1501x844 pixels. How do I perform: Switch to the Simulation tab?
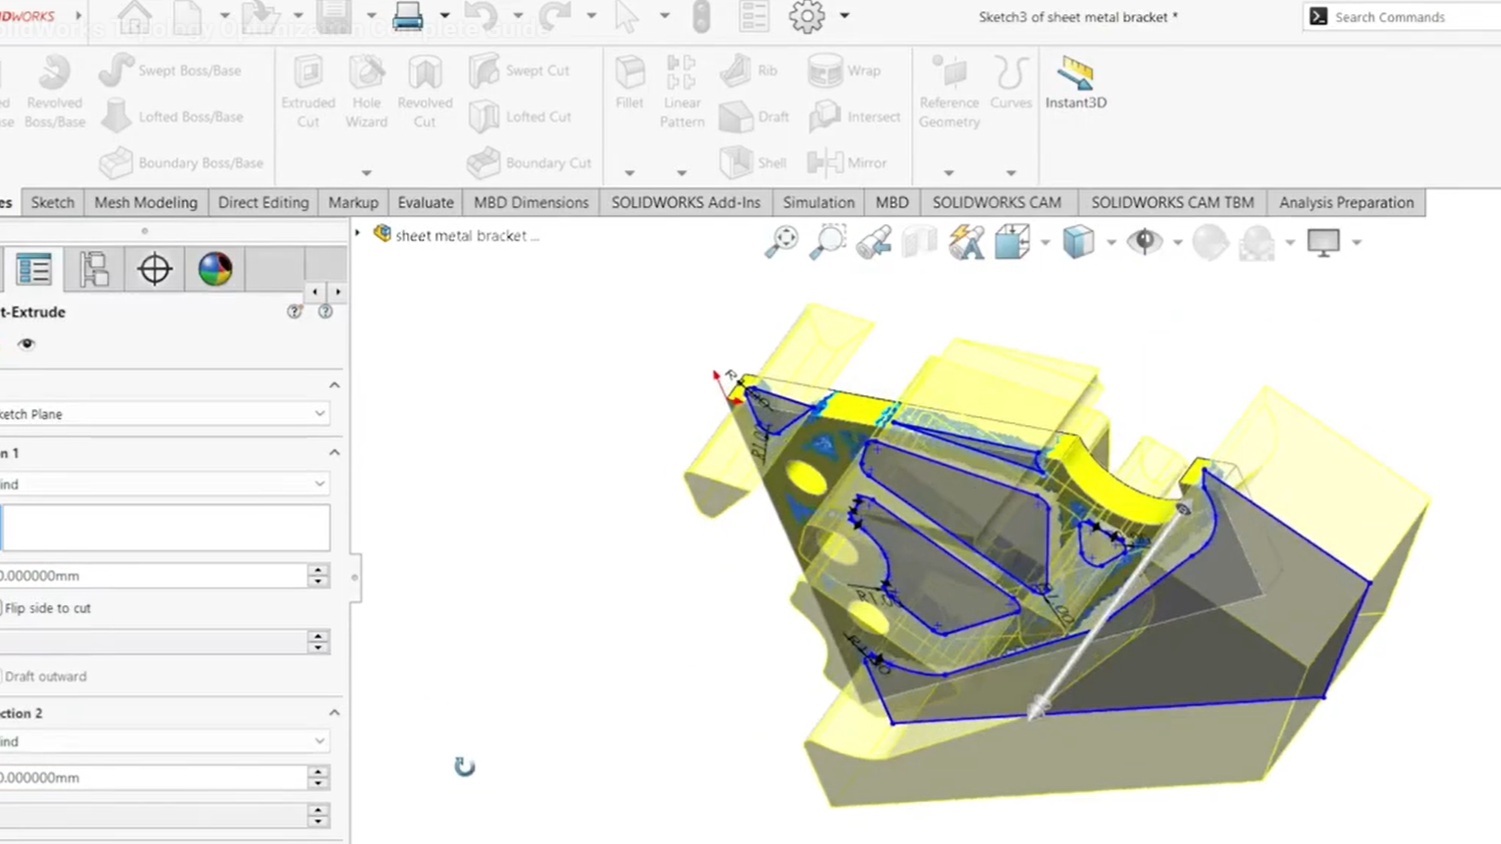818,202
